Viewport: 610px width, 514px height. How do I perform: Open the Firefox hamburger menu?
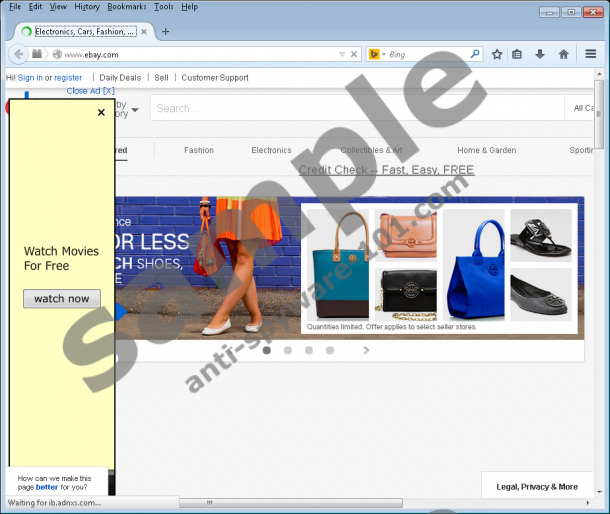click(x=591, y=54)
